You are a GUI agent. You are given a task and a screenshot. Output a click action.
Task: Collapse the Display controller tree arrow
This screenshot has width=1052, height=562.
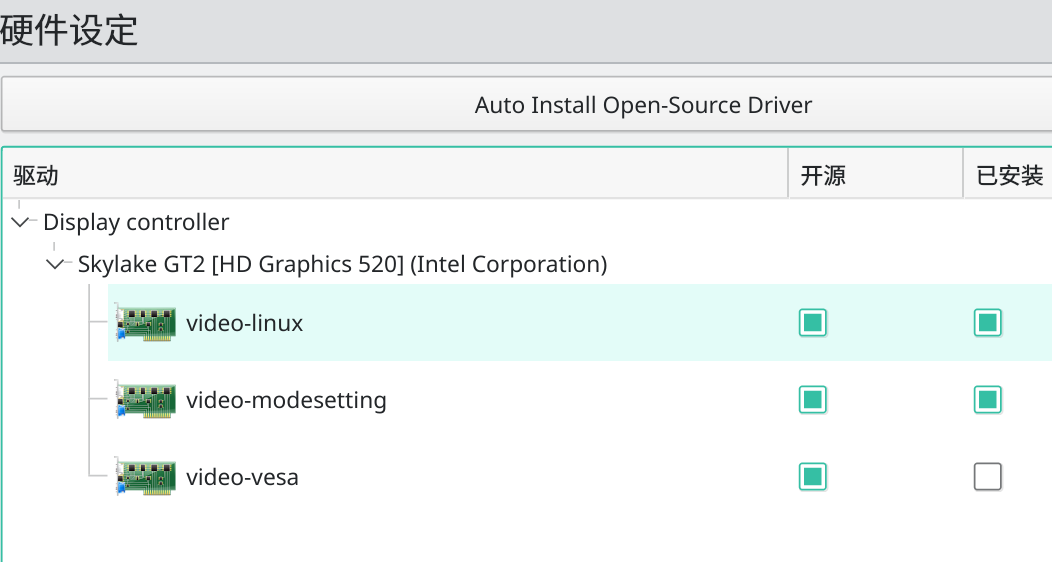pyautogui.click(x=21, y=222)
